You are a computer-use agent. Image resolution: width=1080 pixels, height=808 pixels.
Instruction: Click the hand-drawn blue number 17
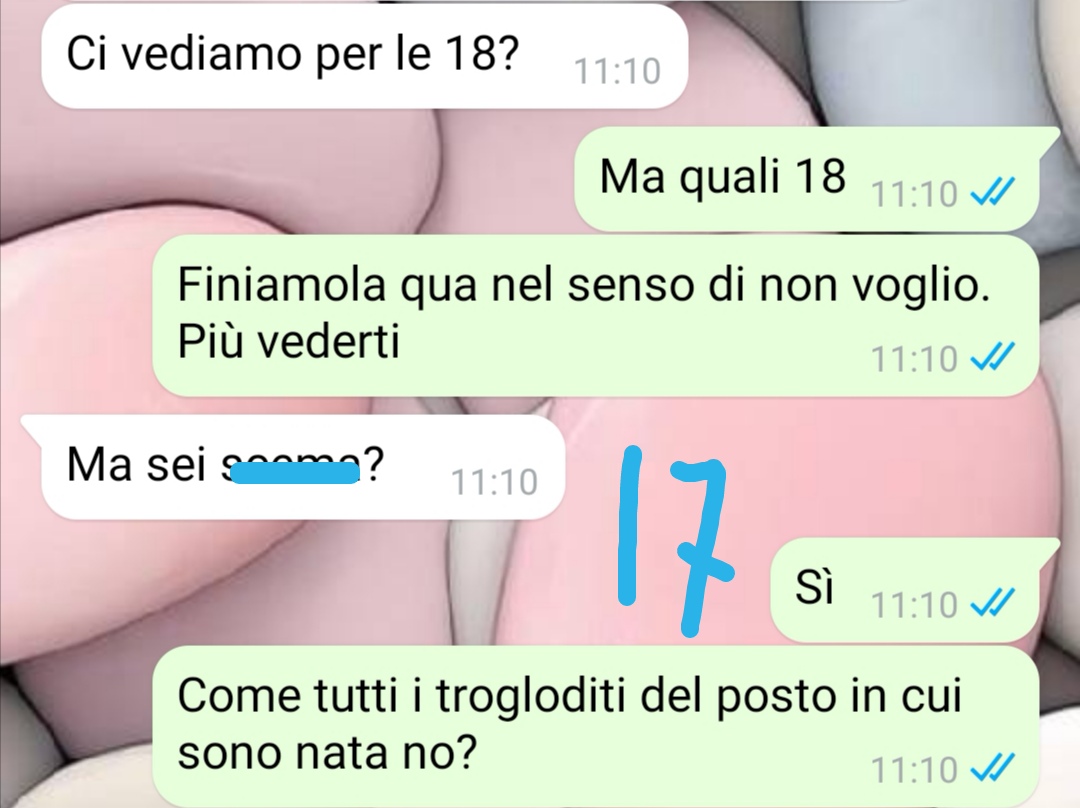tap(676, 539)
